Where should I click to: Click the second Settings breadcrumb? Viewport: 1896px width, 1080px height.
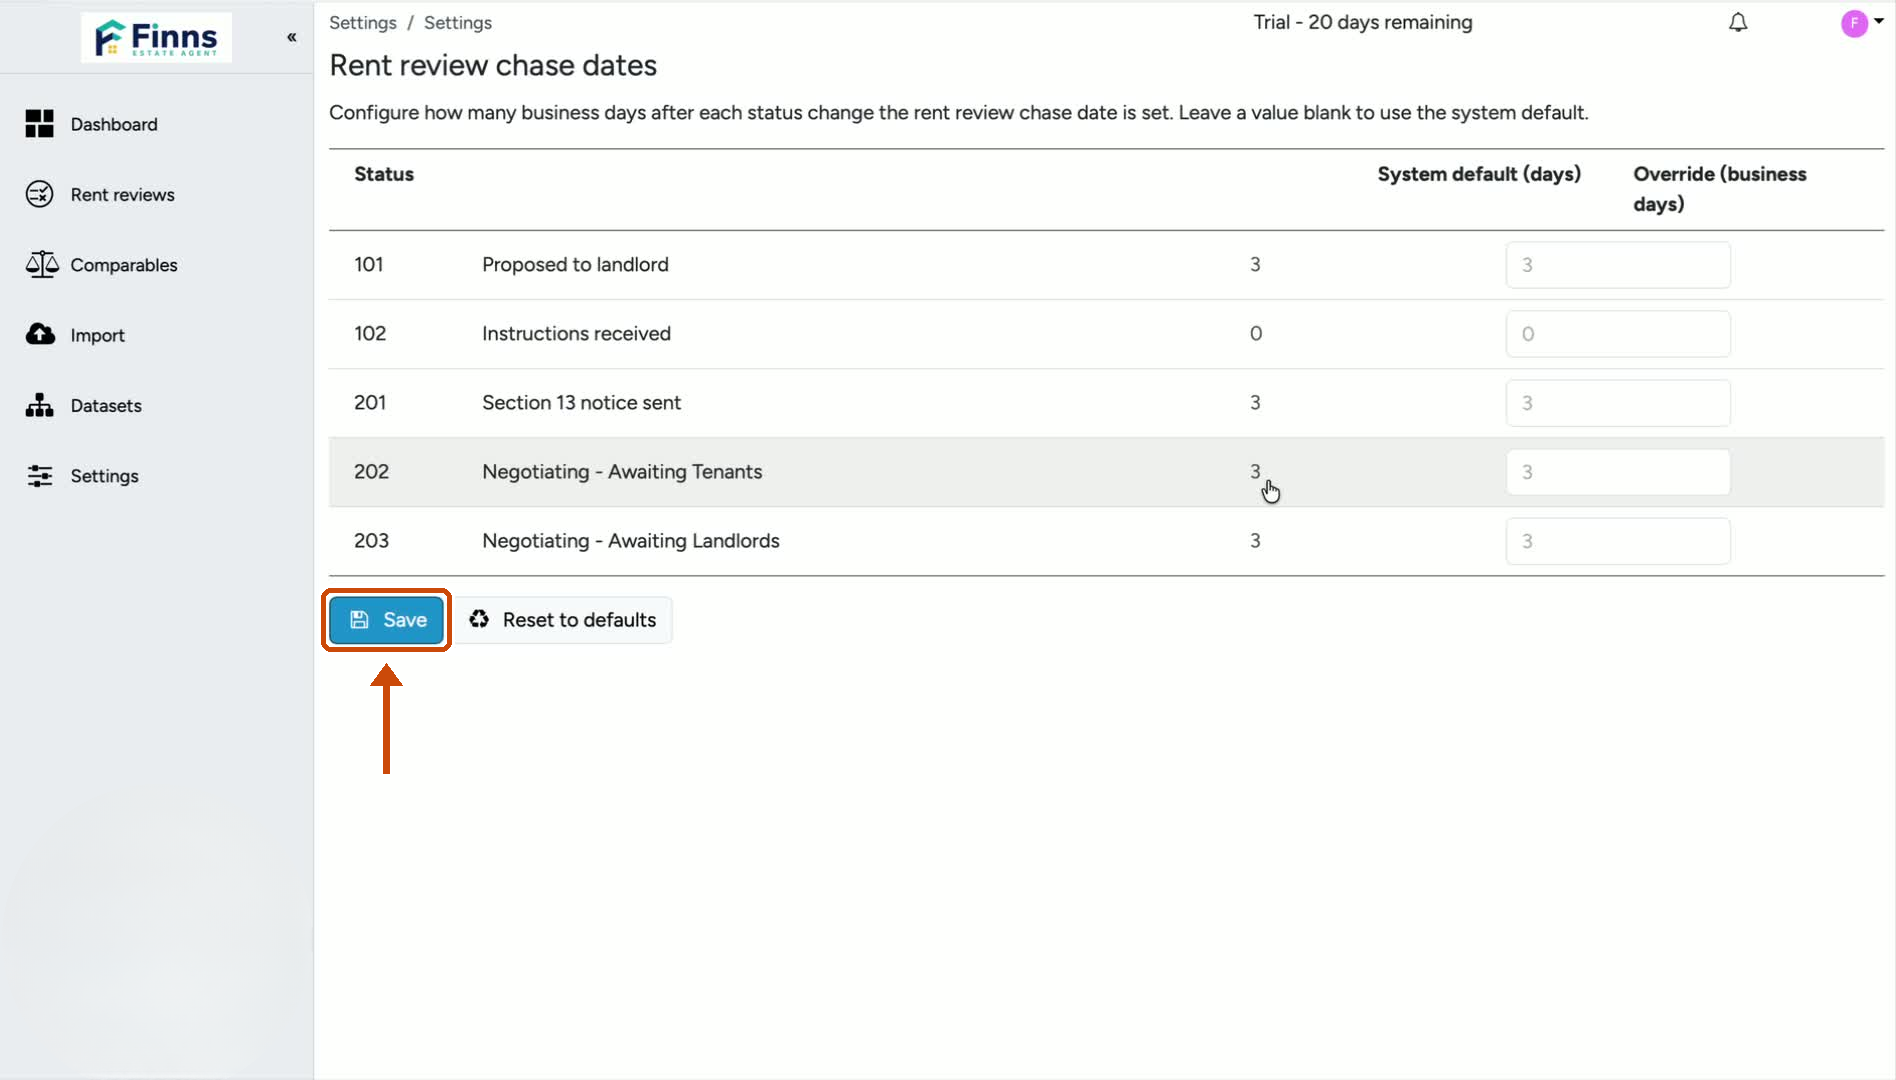click(458, 22)
